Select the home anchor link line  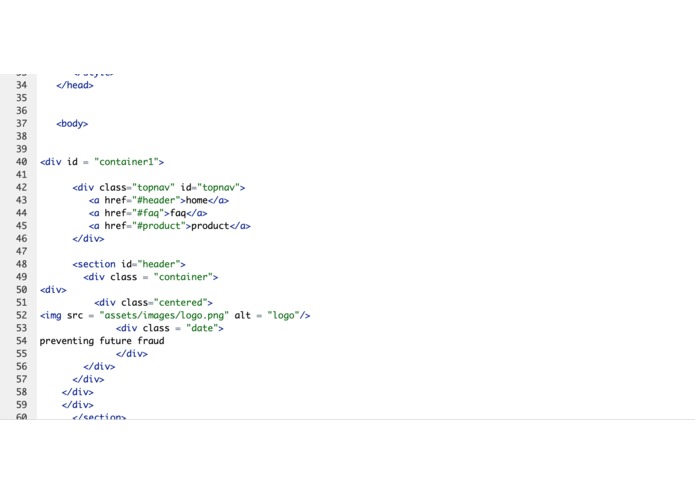[159, 200]
